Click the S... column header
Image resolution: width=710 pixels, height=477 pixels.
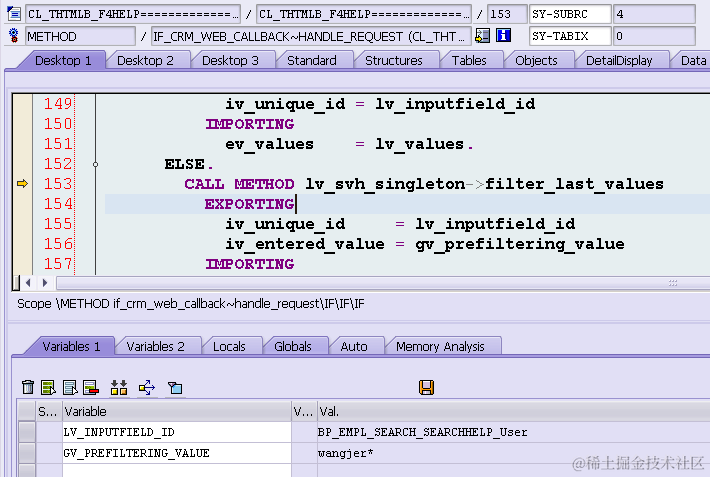(48, 411)
